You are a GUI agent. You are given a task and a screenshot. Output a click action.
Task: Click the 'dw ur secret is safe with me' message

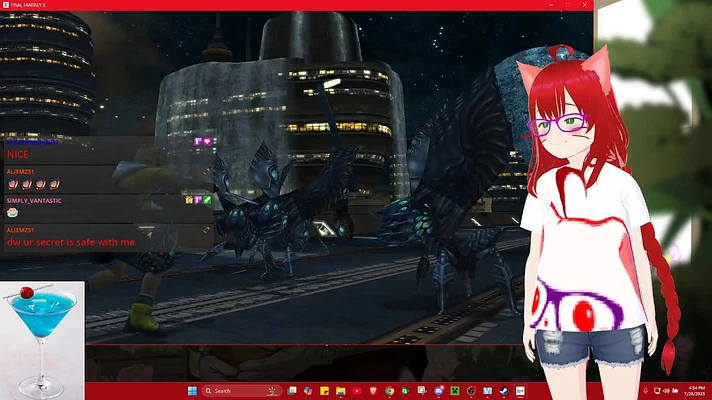click(71, 242)
